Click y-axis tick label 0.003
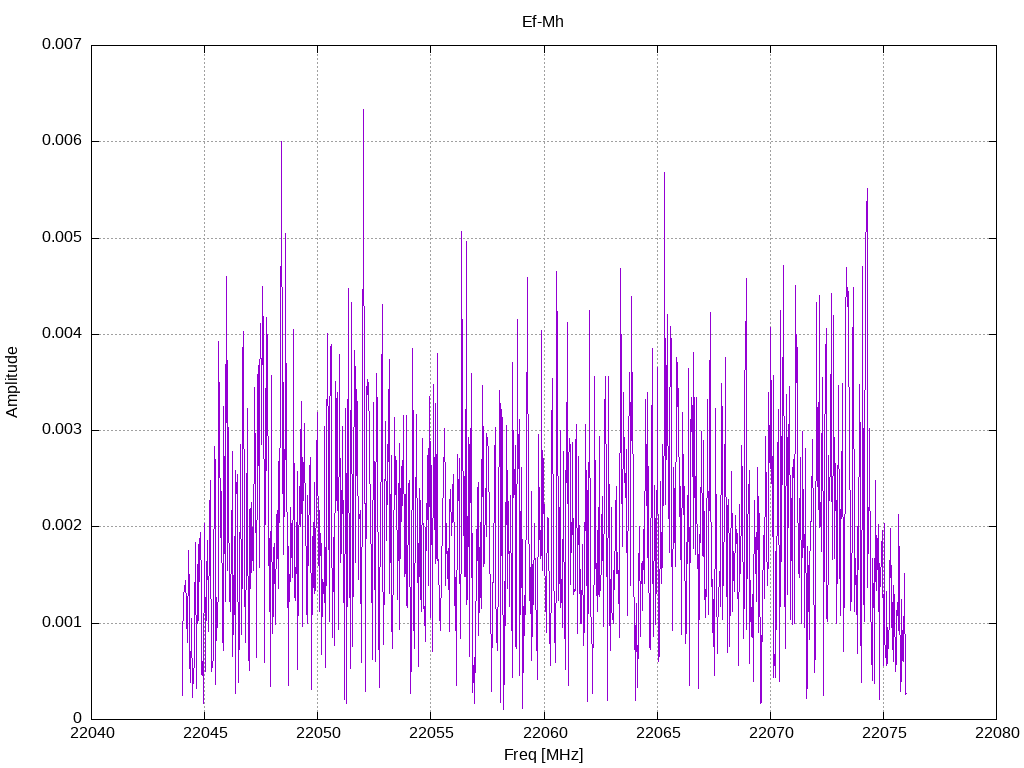1024x768 pixels. pos(62,430)
